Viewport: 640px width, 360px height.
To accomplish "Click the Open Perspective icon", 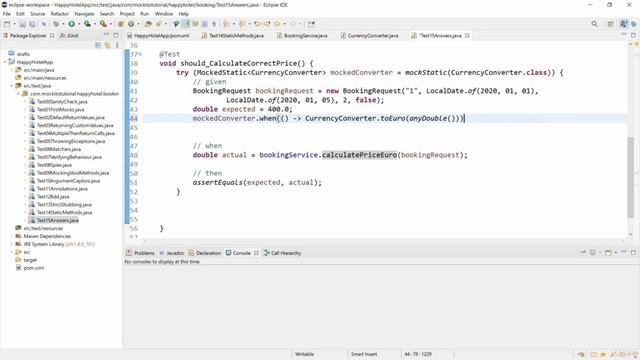I will pos(611,24).
